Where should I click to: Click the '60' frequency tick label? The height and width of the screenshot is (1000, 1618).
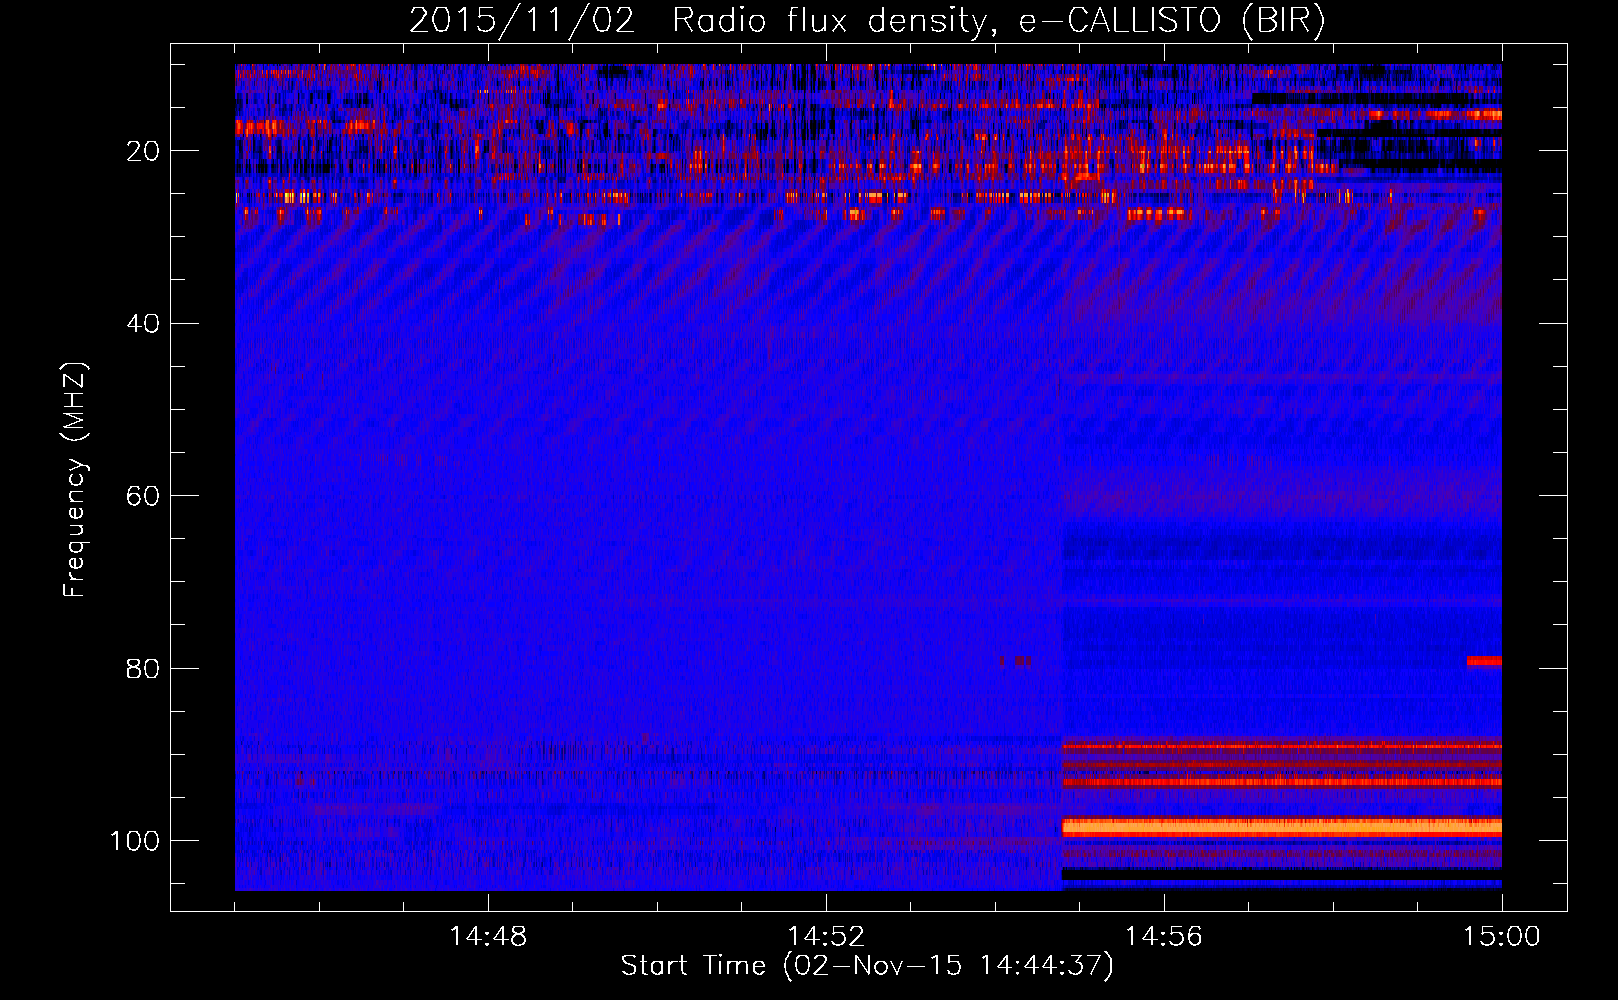pyautogui.click(x=143, y=496)
